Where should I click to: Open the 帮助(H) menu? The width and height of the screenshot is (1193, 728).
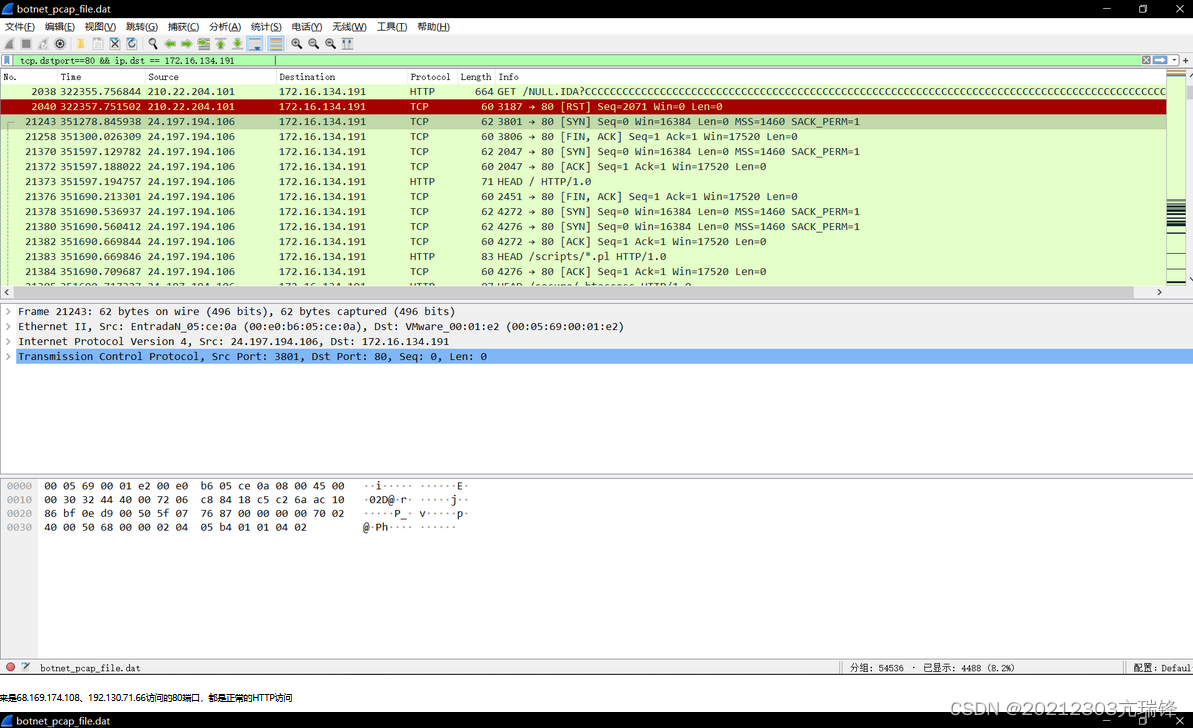[433, 27]
